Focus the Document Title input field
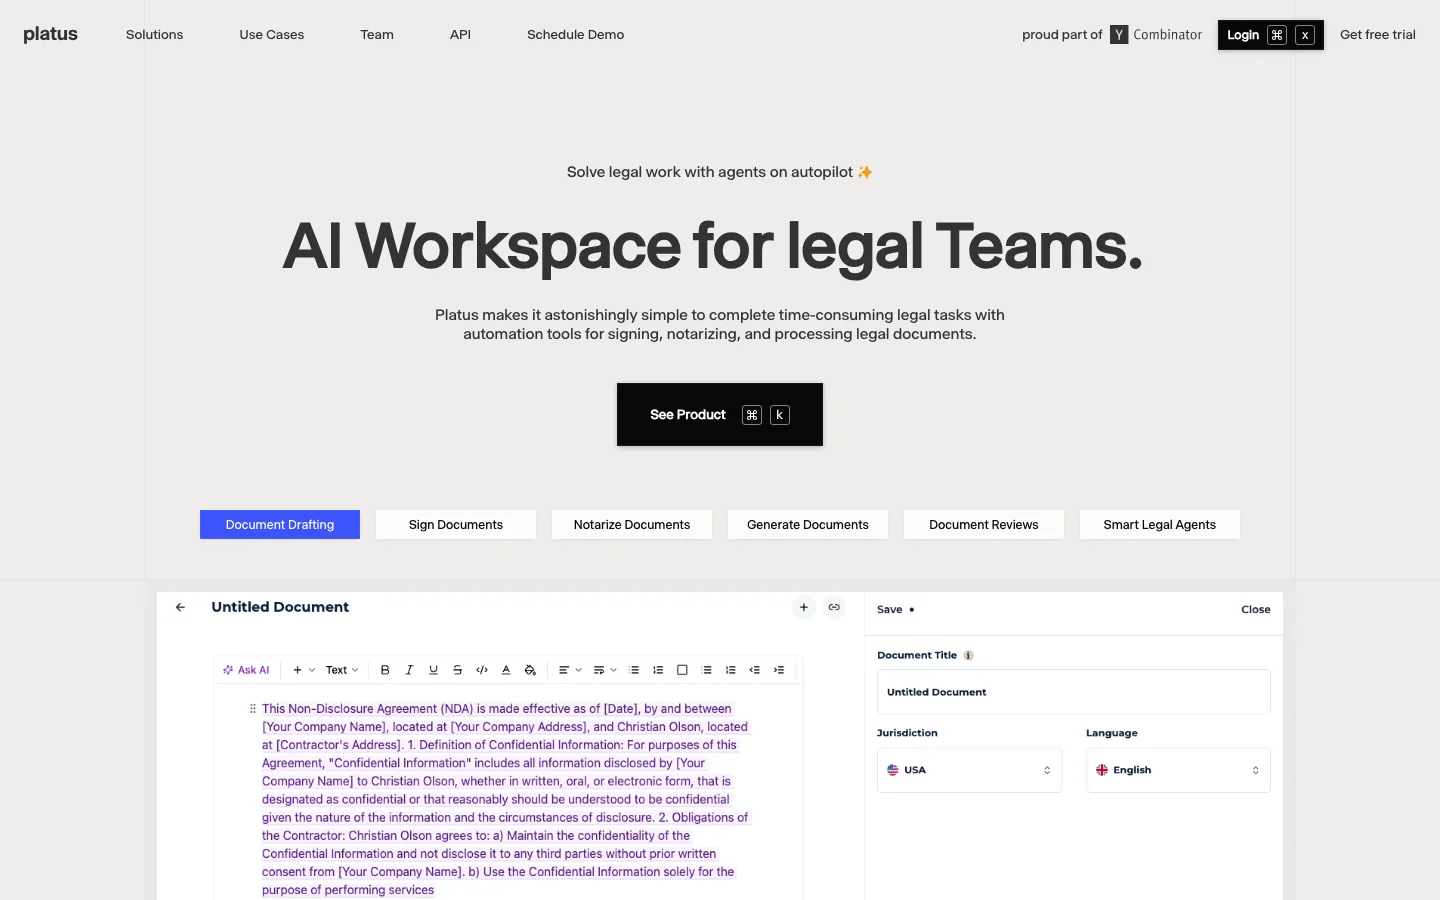The height and width of the screenshot is (900, 1440). click(x=1074, y=692)
